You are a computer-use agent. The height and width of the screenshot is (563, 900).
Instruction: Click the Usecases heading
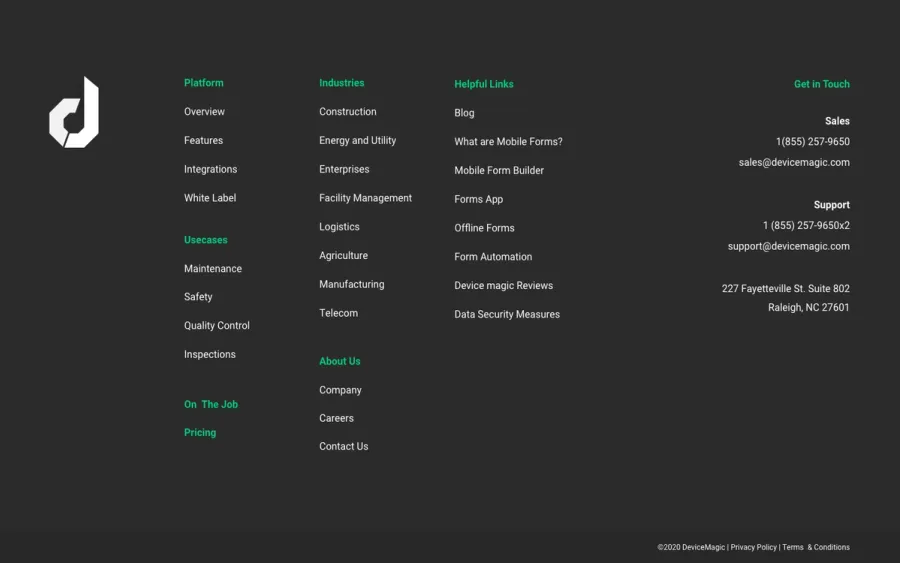click(205, 240)
